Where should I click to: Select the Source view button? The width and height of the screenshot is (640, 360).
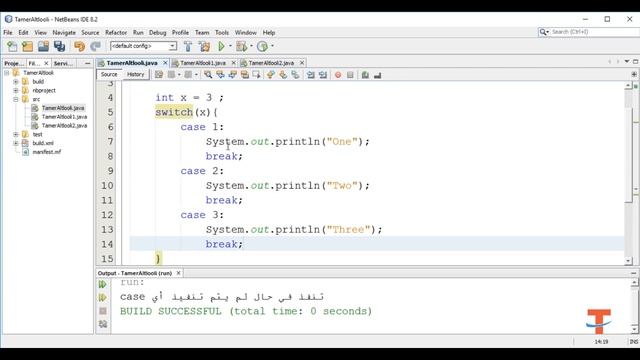click(x=109, y=74)
